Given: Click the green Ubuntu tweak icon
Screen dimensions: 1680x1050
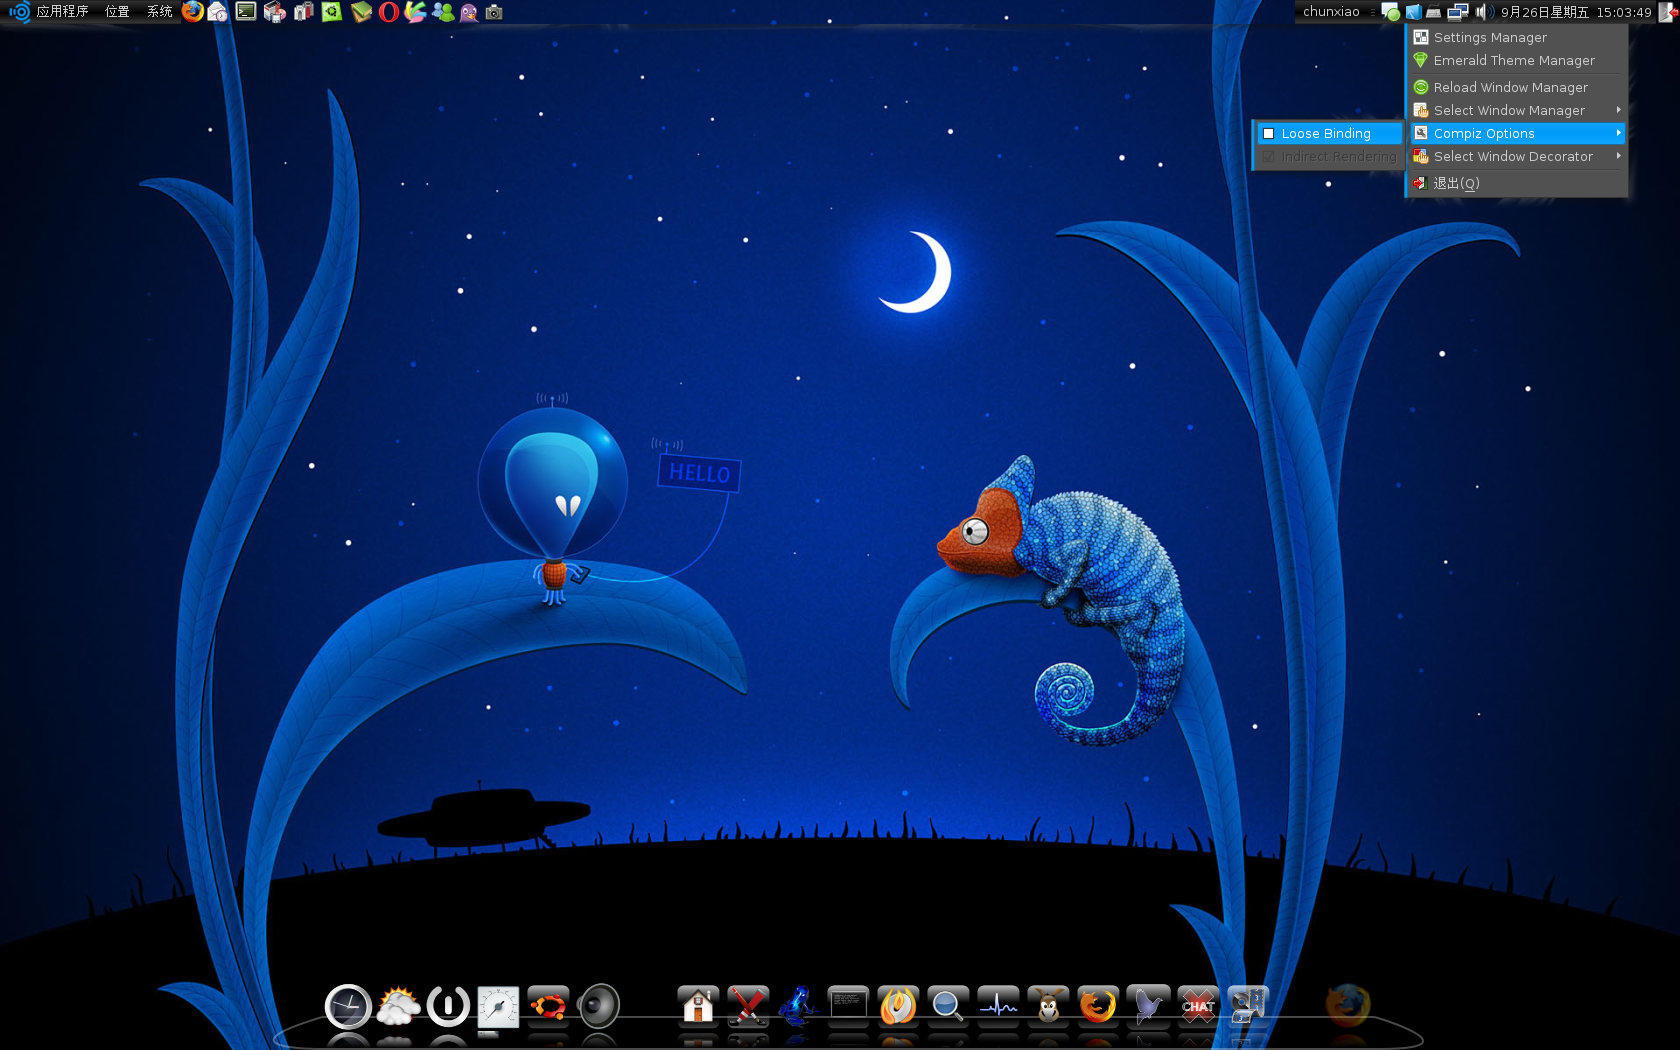Looking at the screenshot, I should 332,12.
